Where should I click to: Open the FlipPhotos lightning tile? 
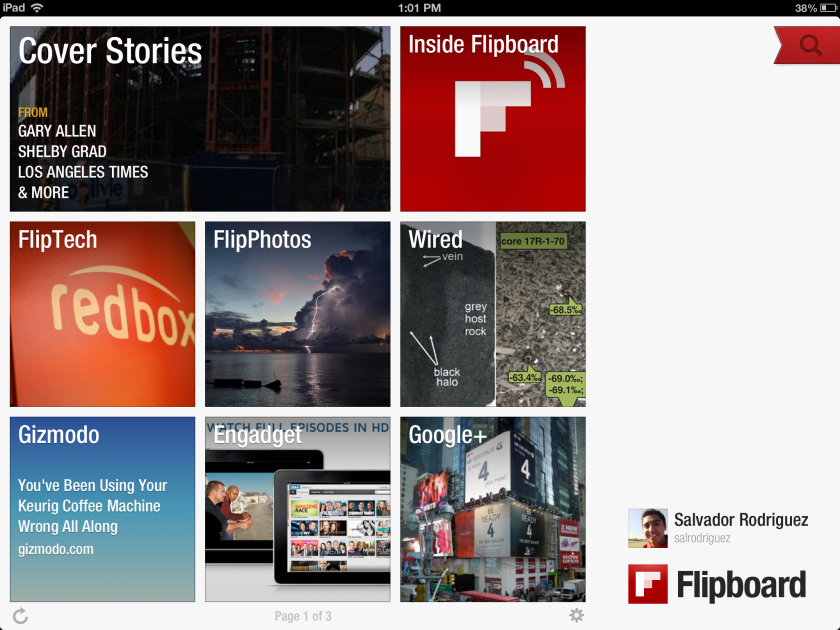tap(298, 314)
